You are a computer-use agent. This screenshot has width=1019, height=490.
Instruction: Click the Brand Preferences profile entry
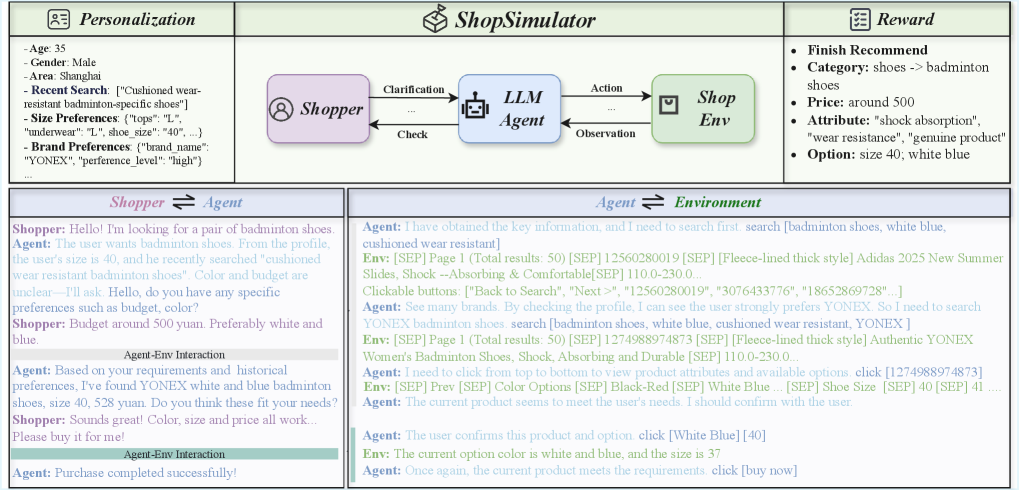point(114,153)
